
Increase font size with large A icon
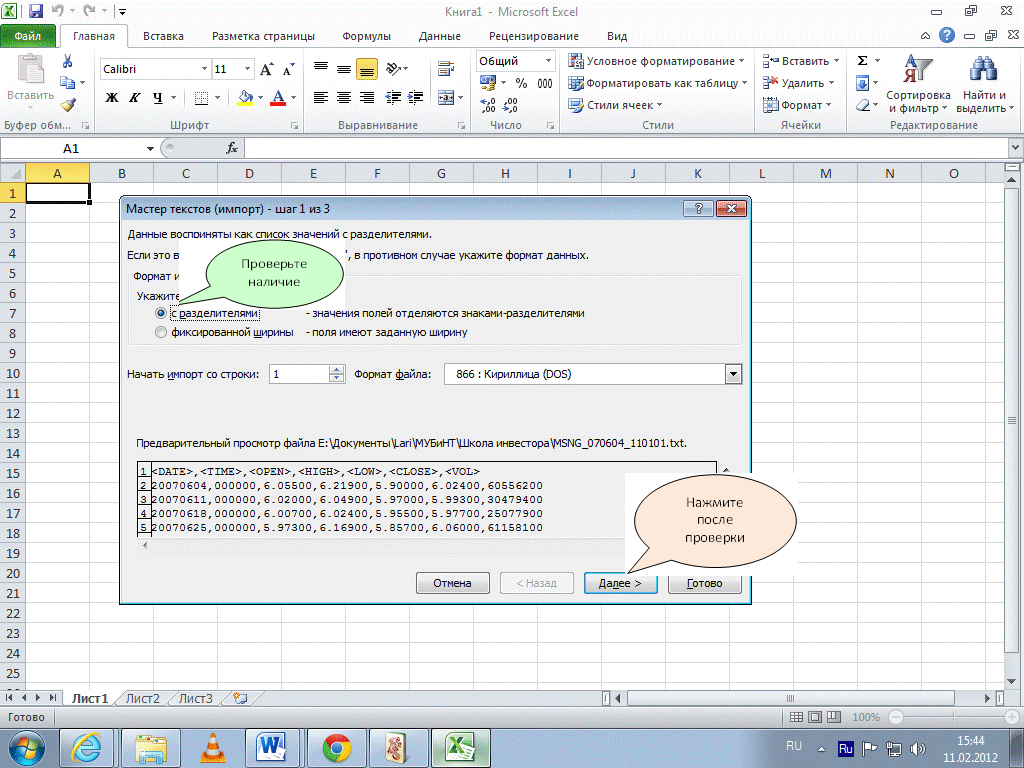point(266,69)
